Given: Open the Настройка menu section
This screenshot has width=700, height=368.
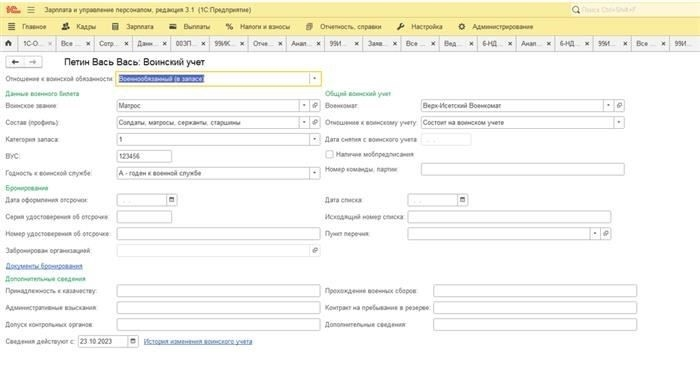Looking at the screenshot, I should coord(420,27).
